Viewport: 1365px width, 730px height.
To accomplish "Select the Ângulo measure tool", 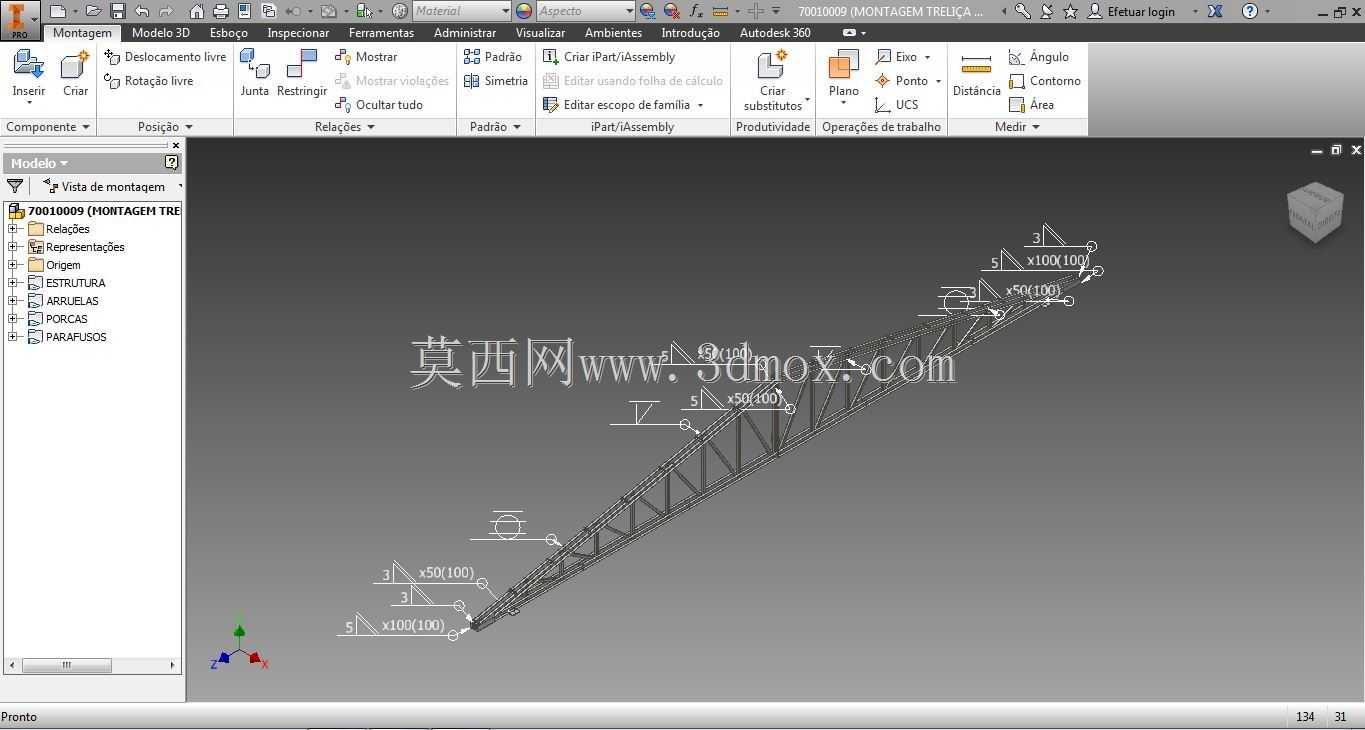I will (1039, 57).
